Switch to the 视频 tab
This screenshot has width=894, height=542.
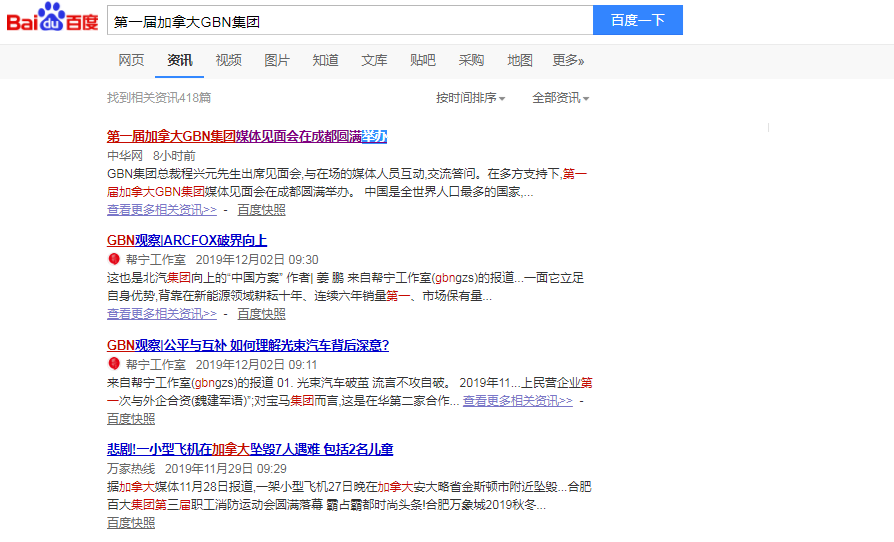tap(229, 61)
